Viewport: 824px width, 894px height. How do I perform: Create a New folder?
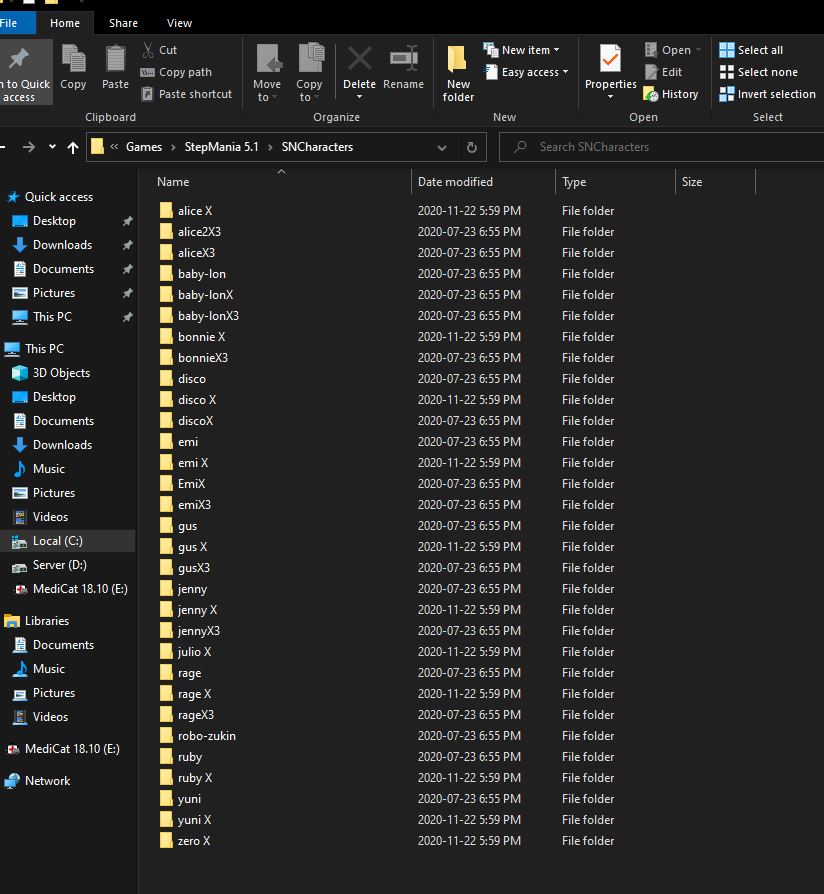458,73
